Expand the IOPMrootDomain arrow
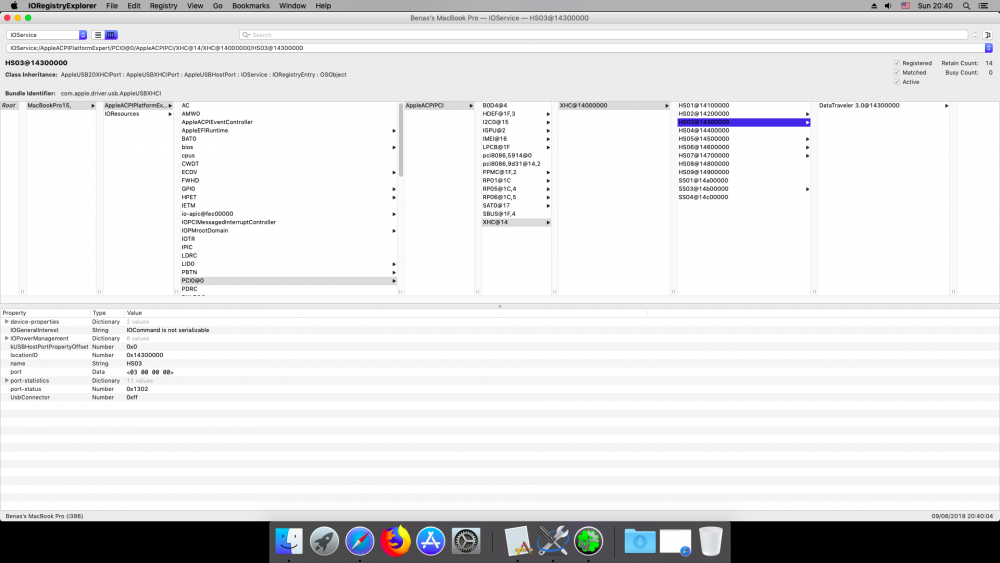 (x=393, y=231)
